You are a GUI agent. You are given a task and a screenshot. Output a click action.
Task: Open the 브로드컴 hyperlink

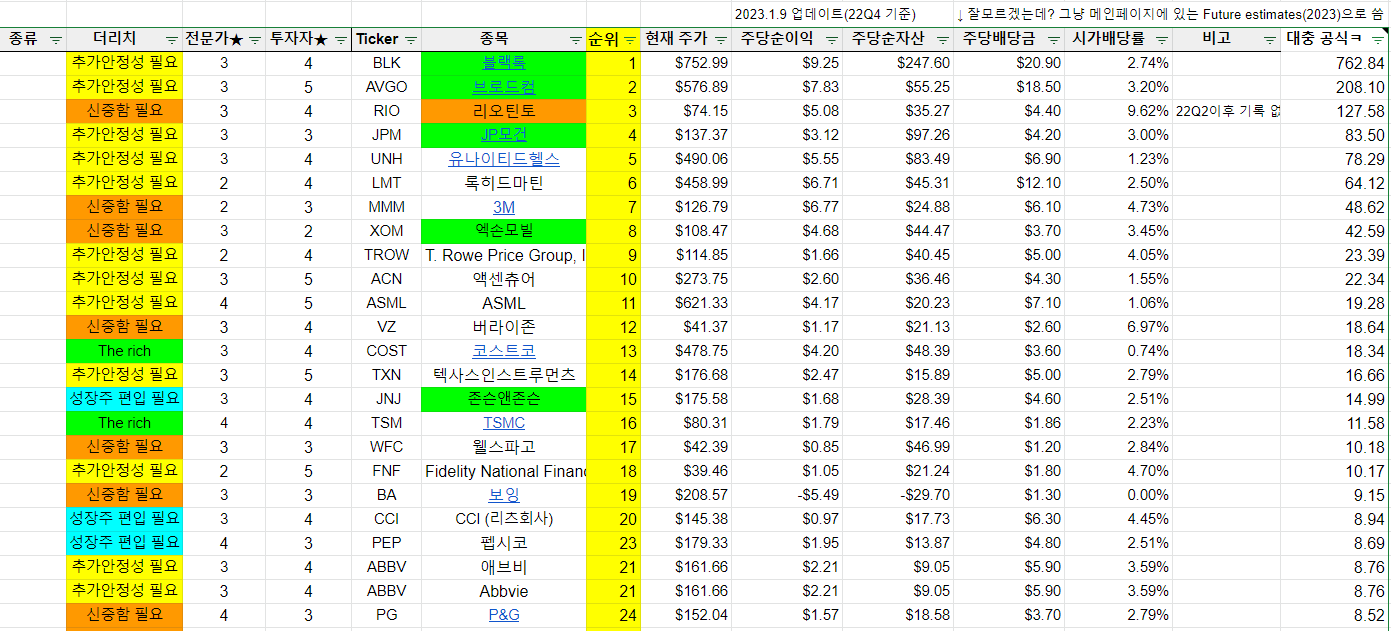(x=503, y=87)
